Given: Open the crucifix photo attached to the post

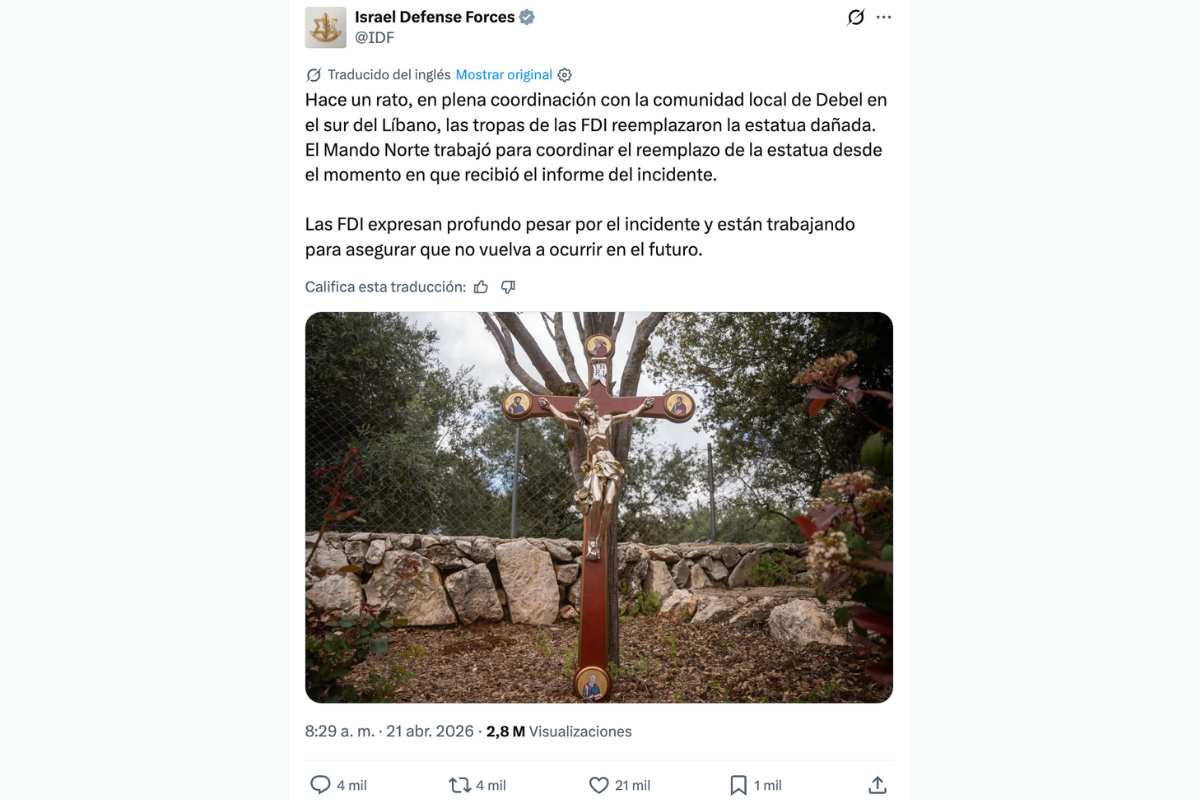Looking at the screenshot, I should pos(598,505).
